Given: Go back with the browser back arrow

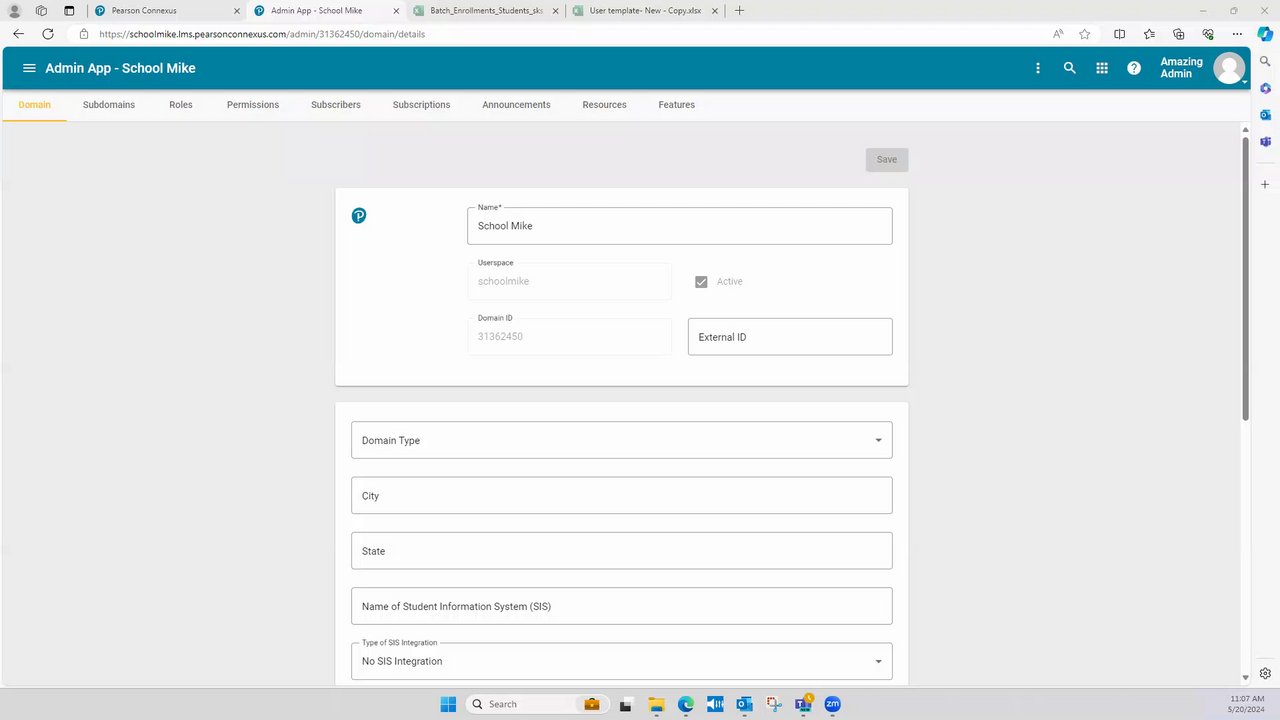Looking at the screenshot, I should tap(18, 33).
